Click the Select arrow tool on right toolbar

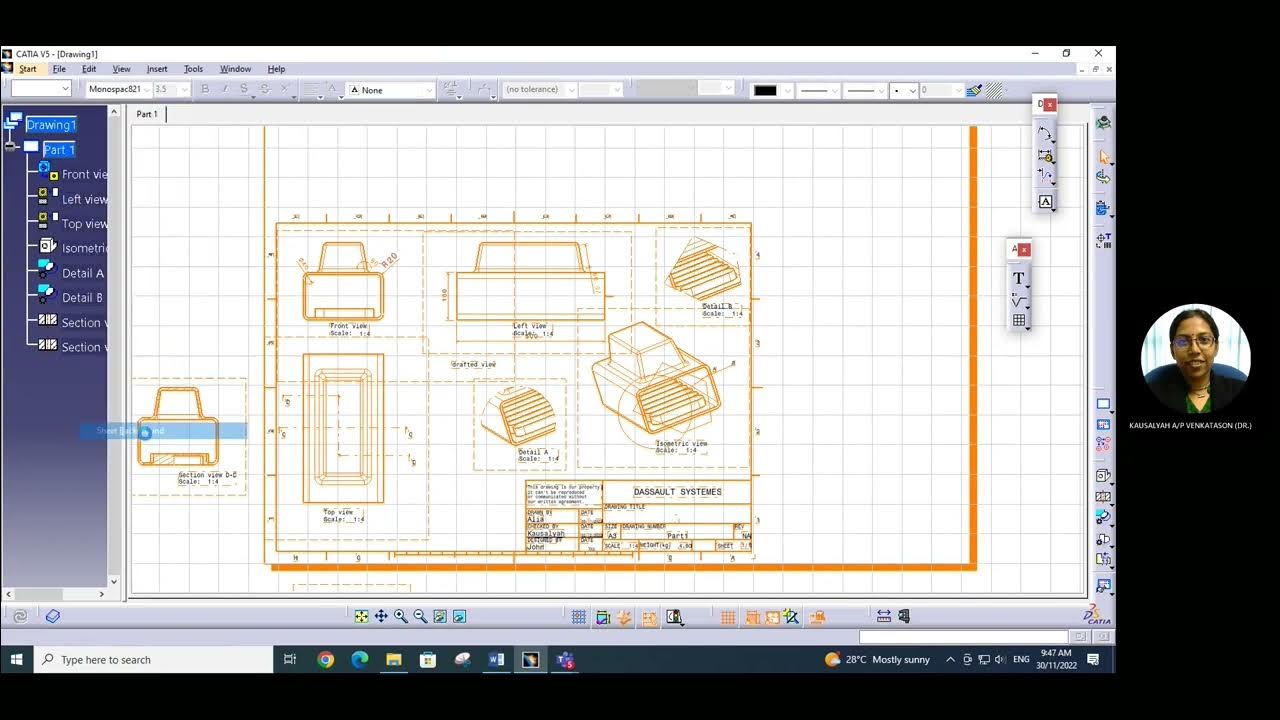click(x=1104, y=157)
